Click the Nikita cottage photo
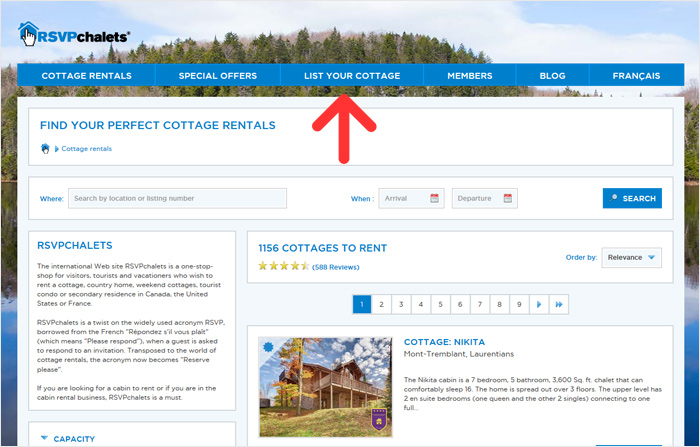The image size is (700, 447). (x=325, y=387)
